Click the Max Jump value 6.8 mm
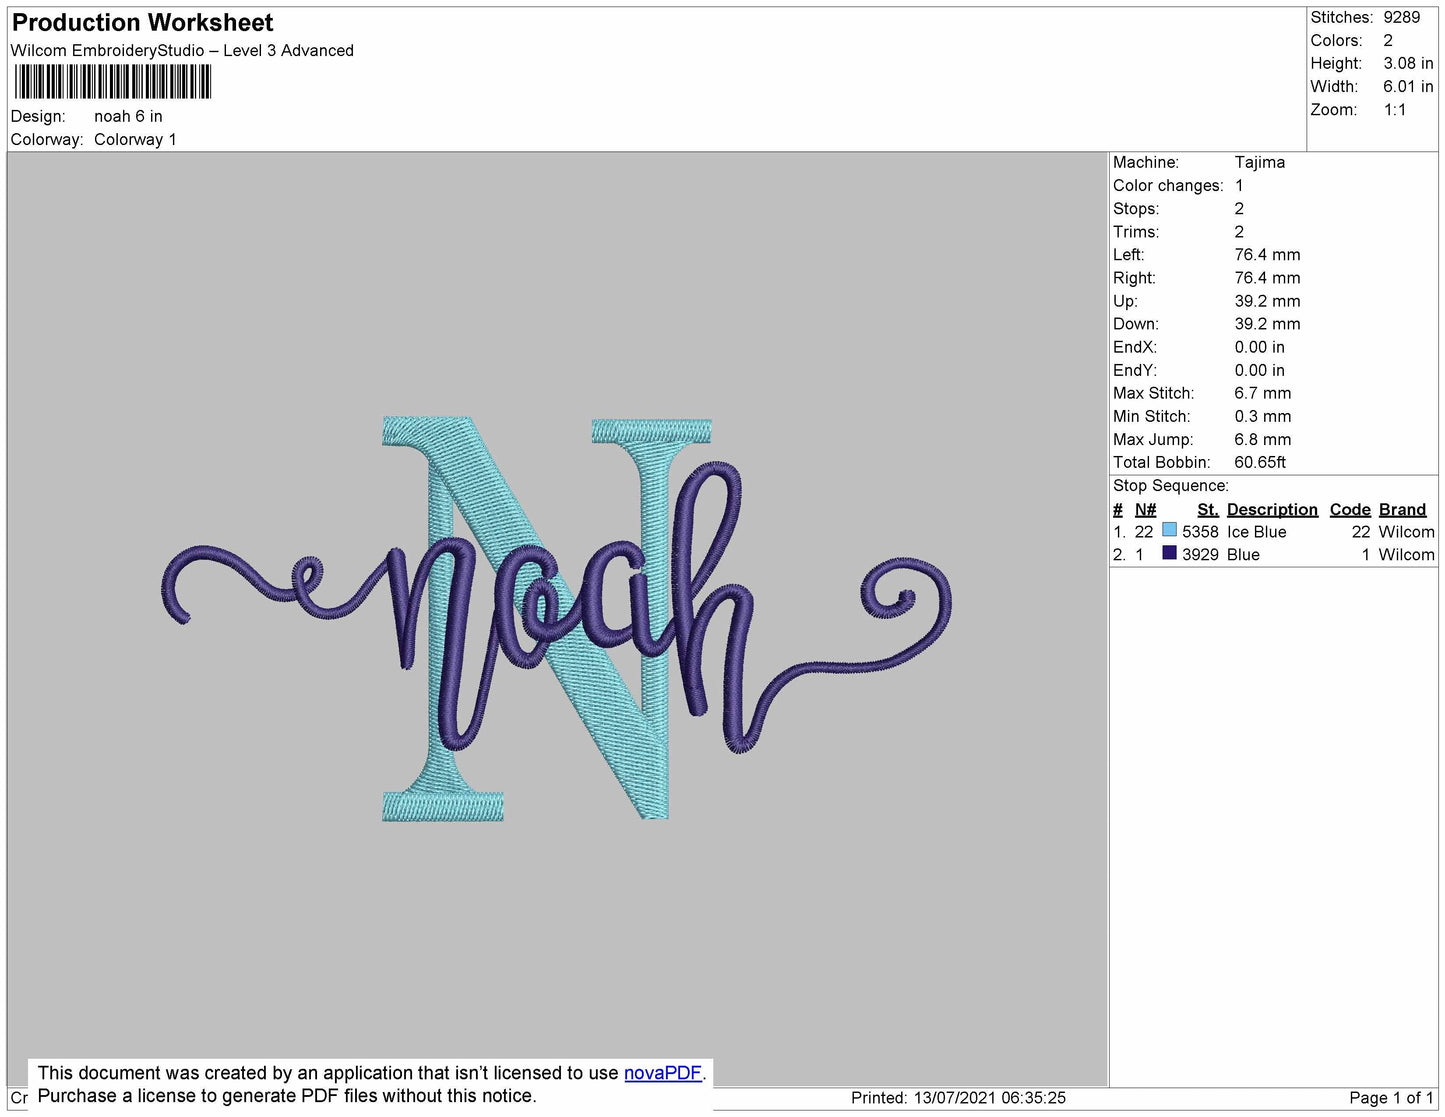This screenshot has height=1117, width=1445. click(1263, 439)
